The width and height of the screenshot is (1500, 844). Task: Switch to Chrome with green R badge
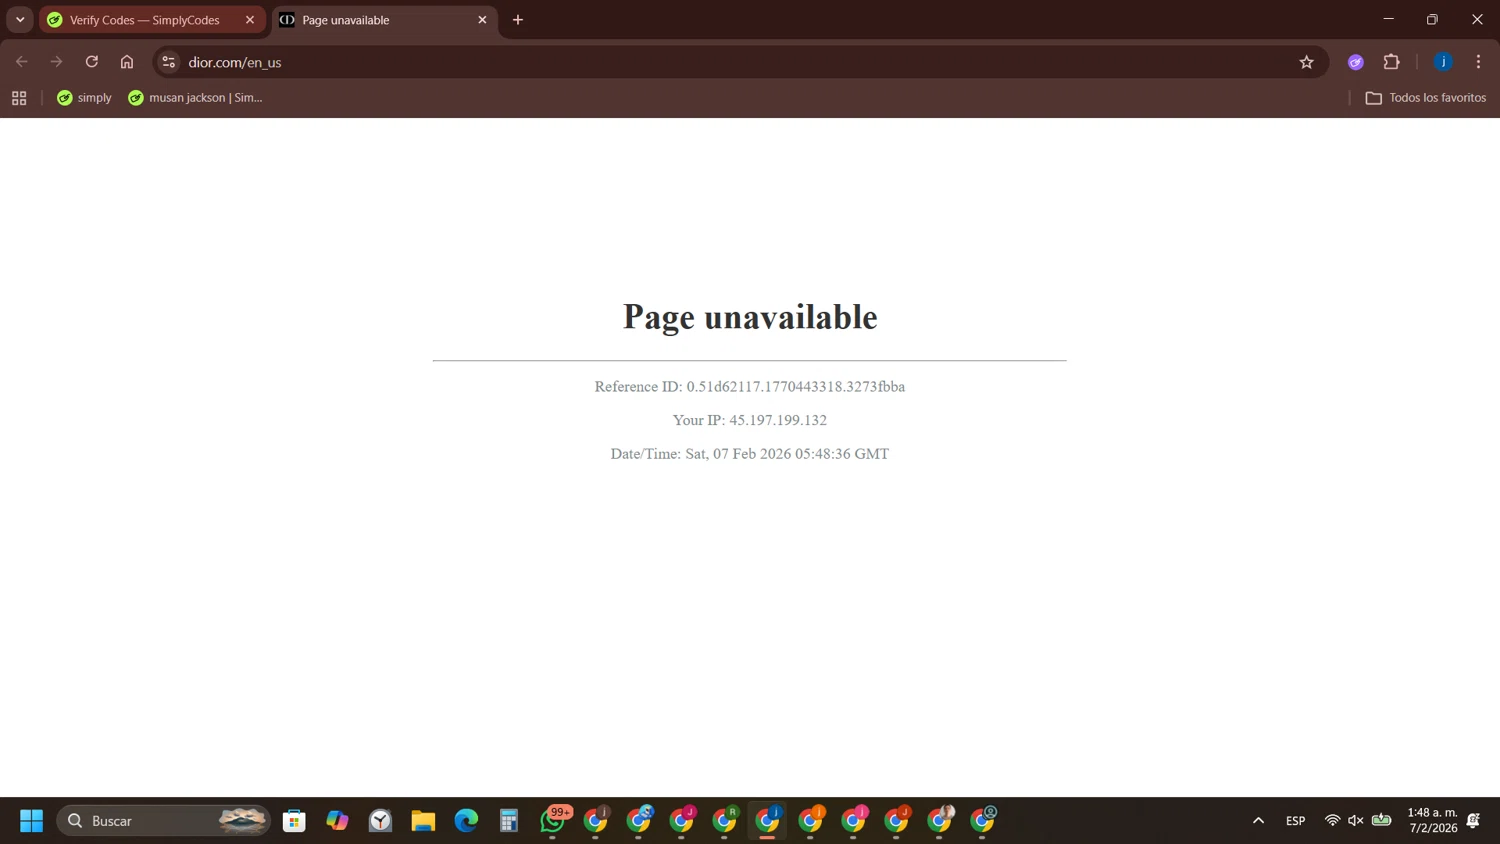pyautogui.click(x=725, y=821)
